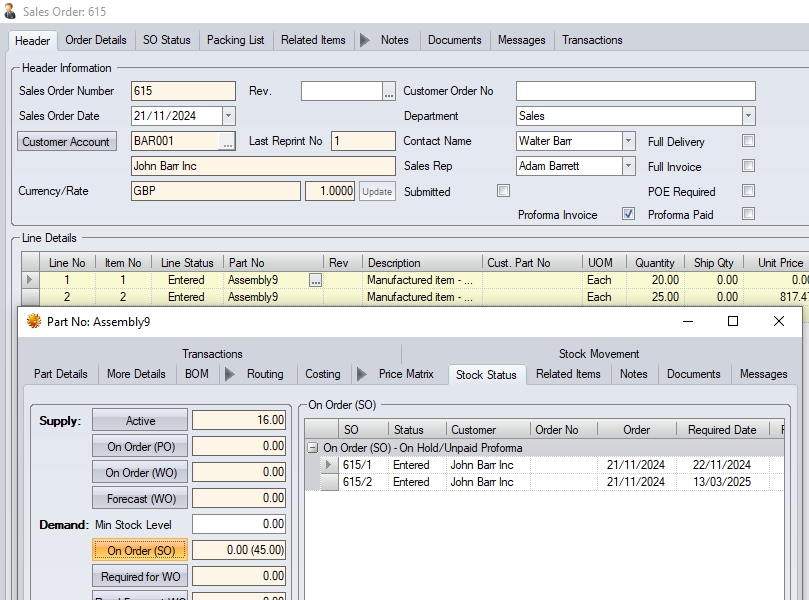
Task: Click the On Order (PO) button
Action: pos(140,446)
